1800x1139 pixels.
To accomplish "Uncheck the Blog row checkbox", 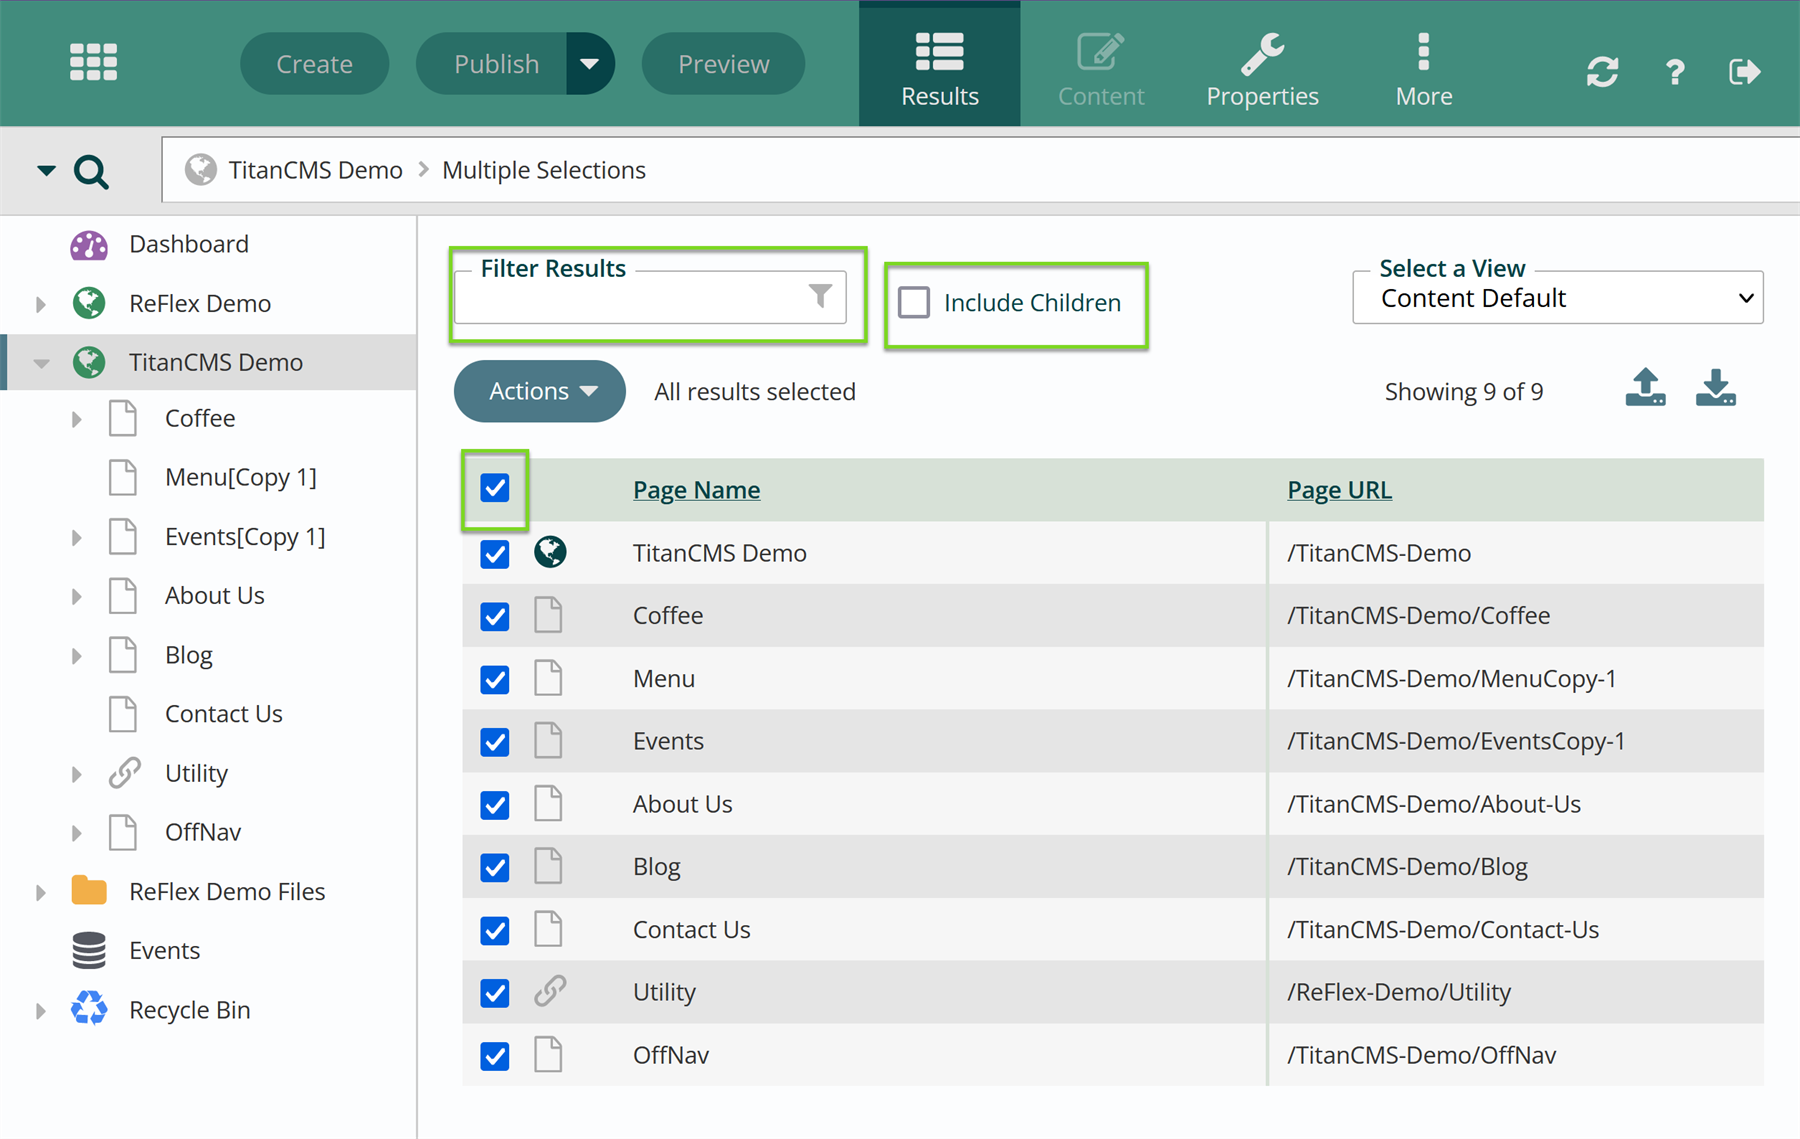I will (x=495, y=867).
